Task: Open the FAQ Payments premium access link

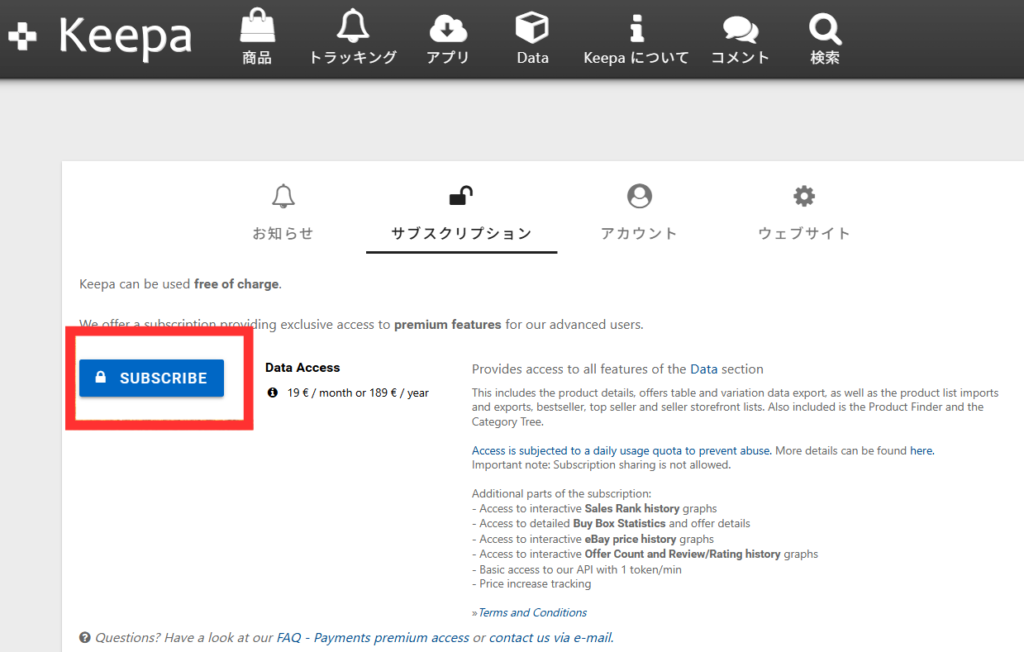Action: click(373, 638)
